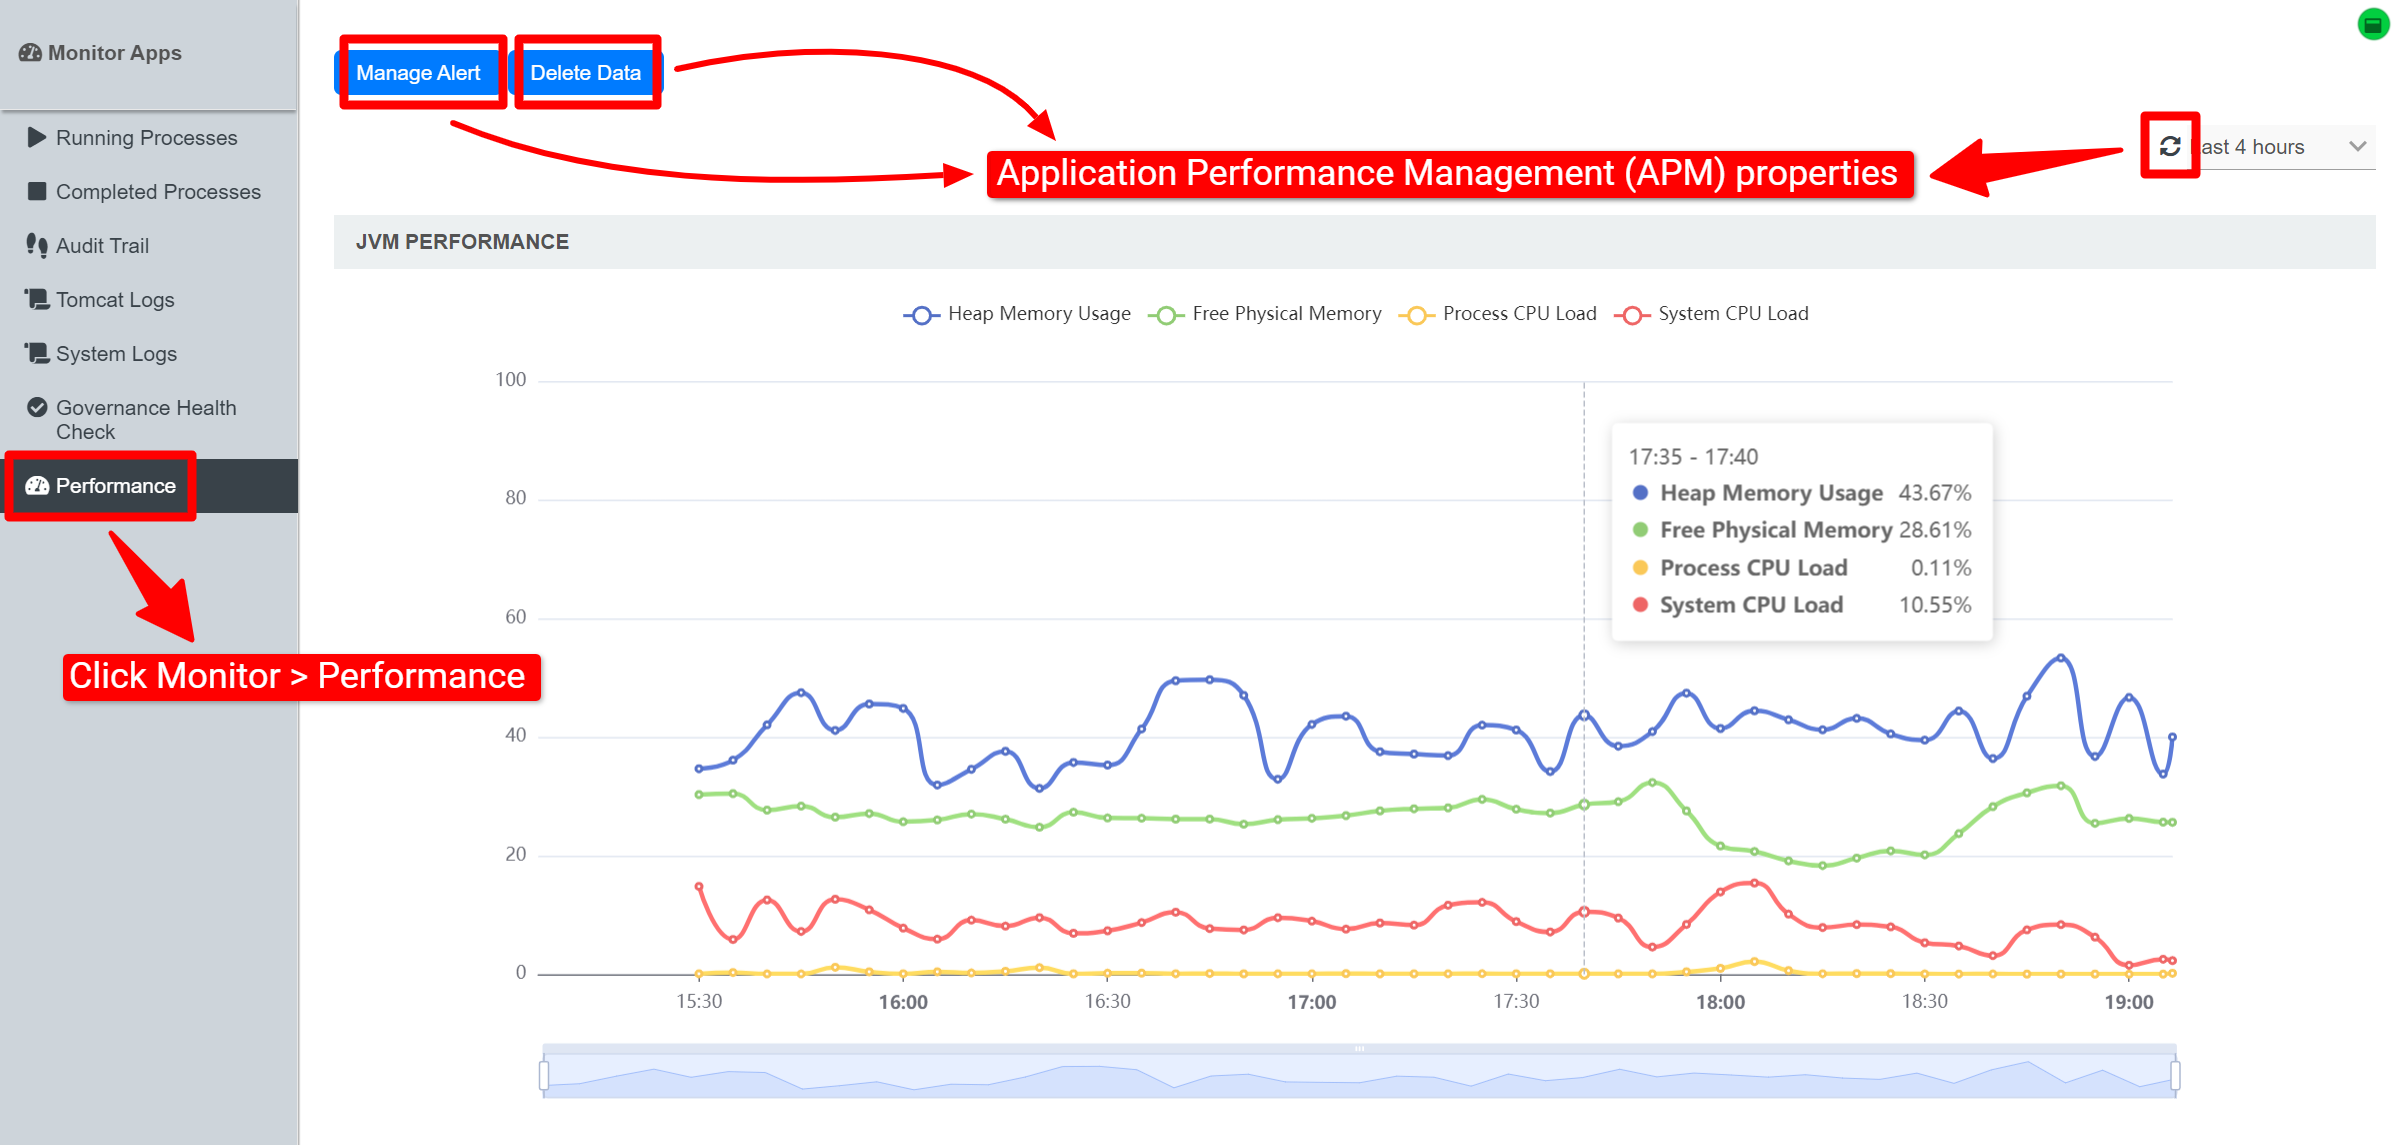Click the green status icon in corner
Screen dimensions: 2395x1145
point(2372,24)
